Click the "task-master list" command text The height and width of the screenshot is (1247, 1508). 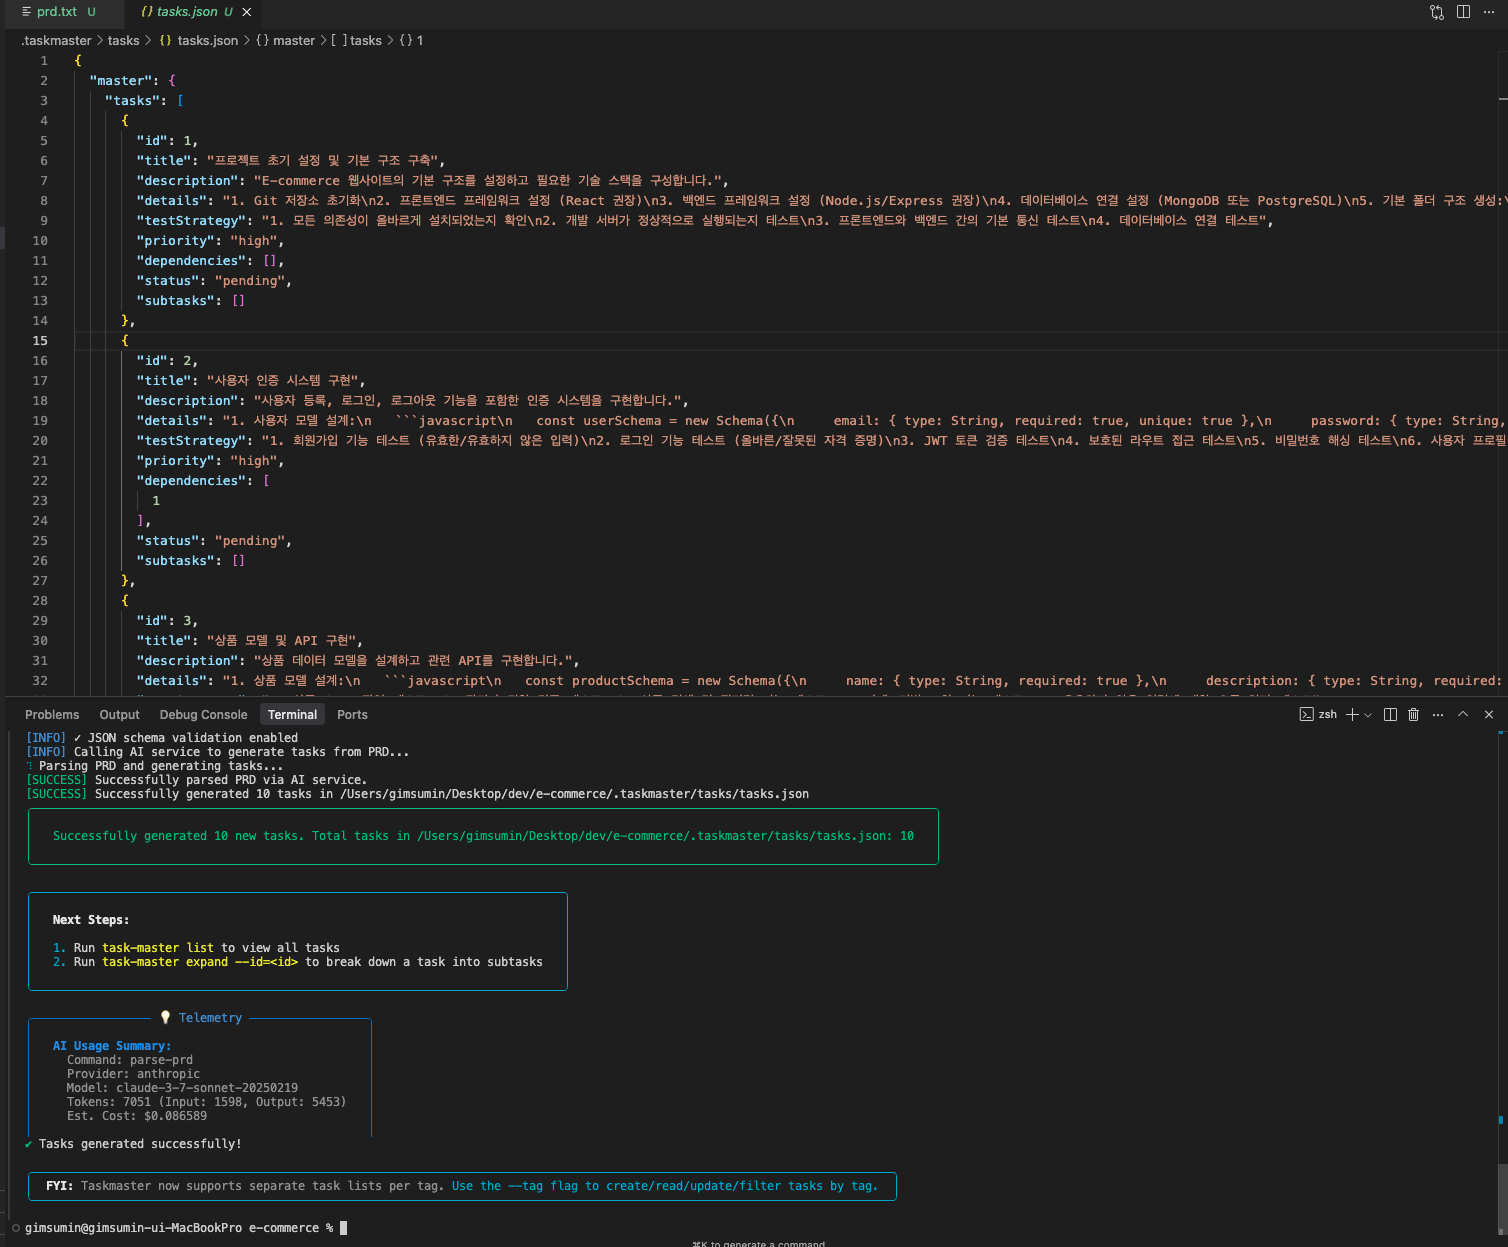(x=158, y=948)
